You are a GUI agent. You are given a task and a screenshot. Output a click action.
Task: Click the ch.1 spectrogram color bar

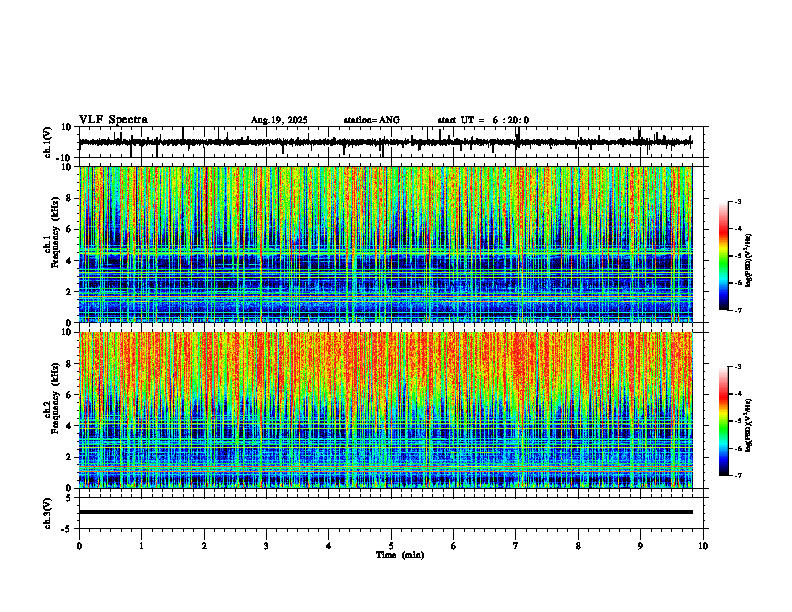tap(724, 255)
